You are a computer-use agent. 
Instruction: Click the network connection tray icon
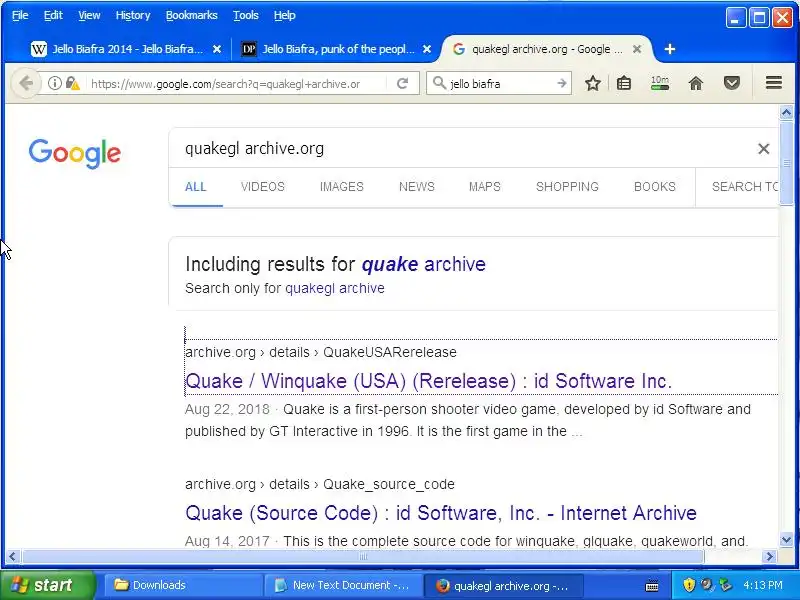(725, 584)
